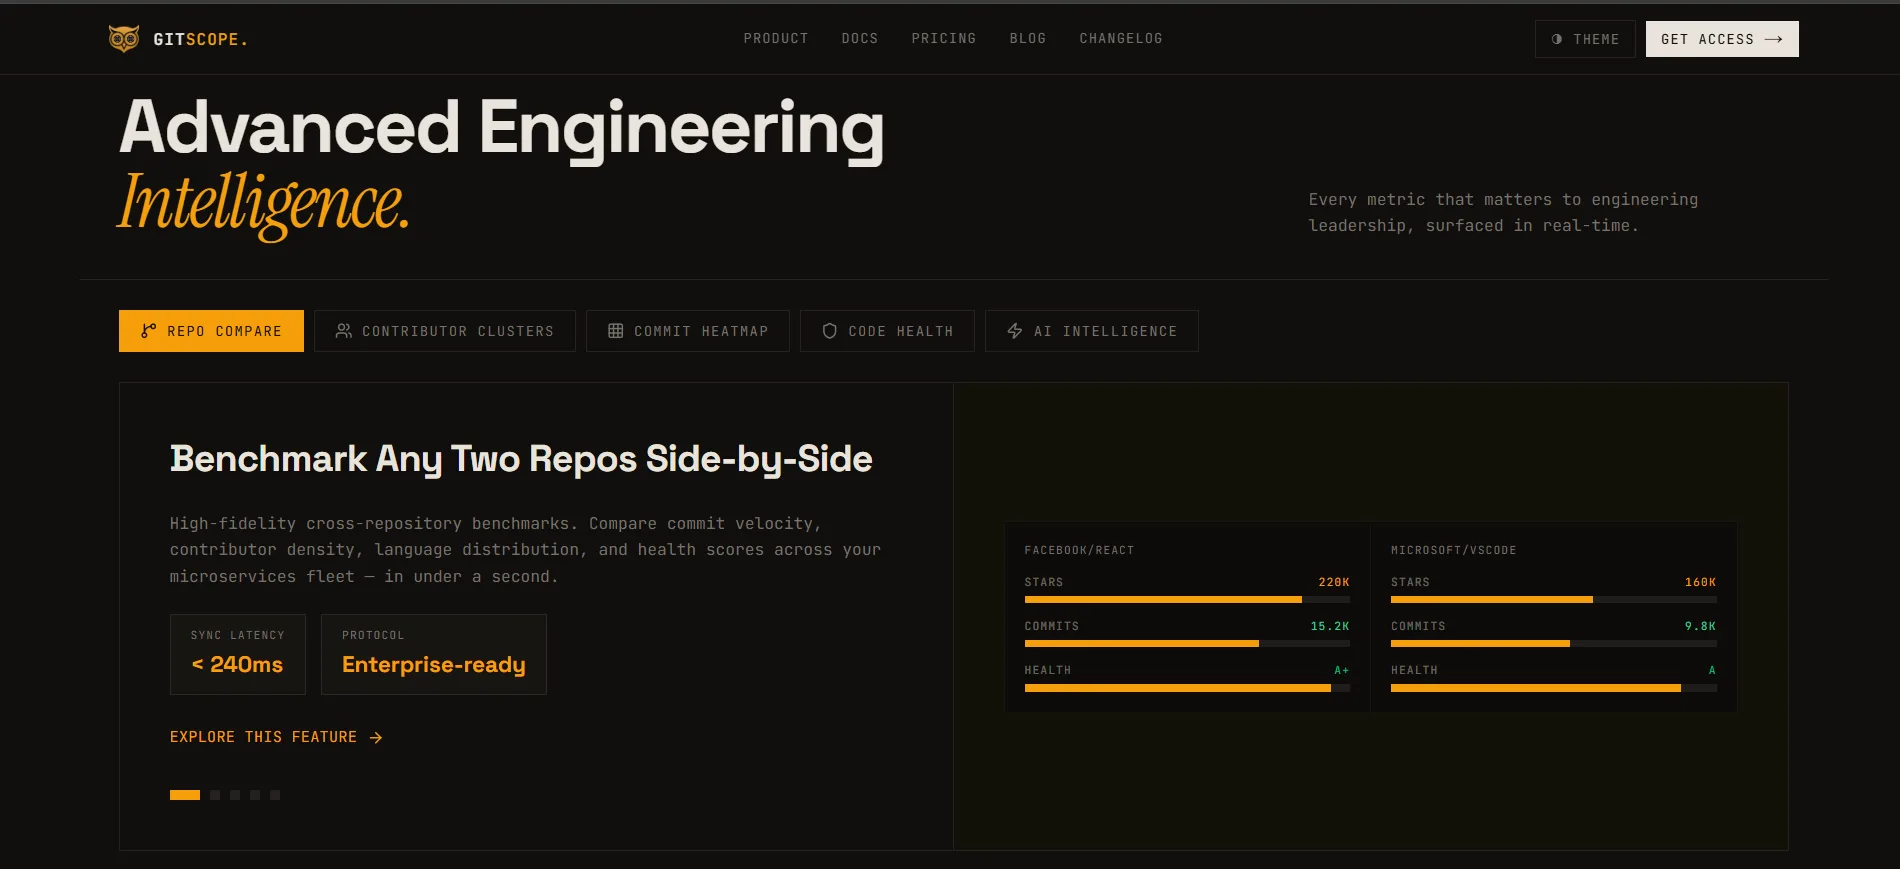
Task: Select the third carousel indicator dot
Action: (x=235, y=795)
